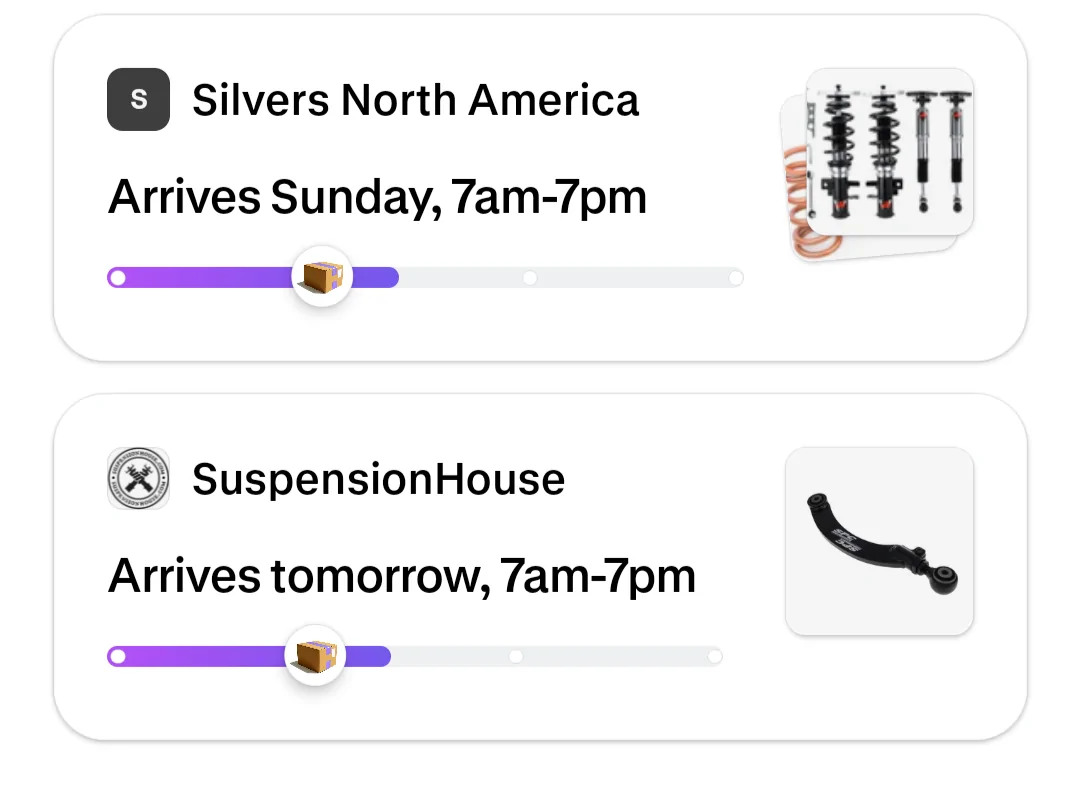Open the black control arm product image
1080x791 pixels.
click(879, 541)
